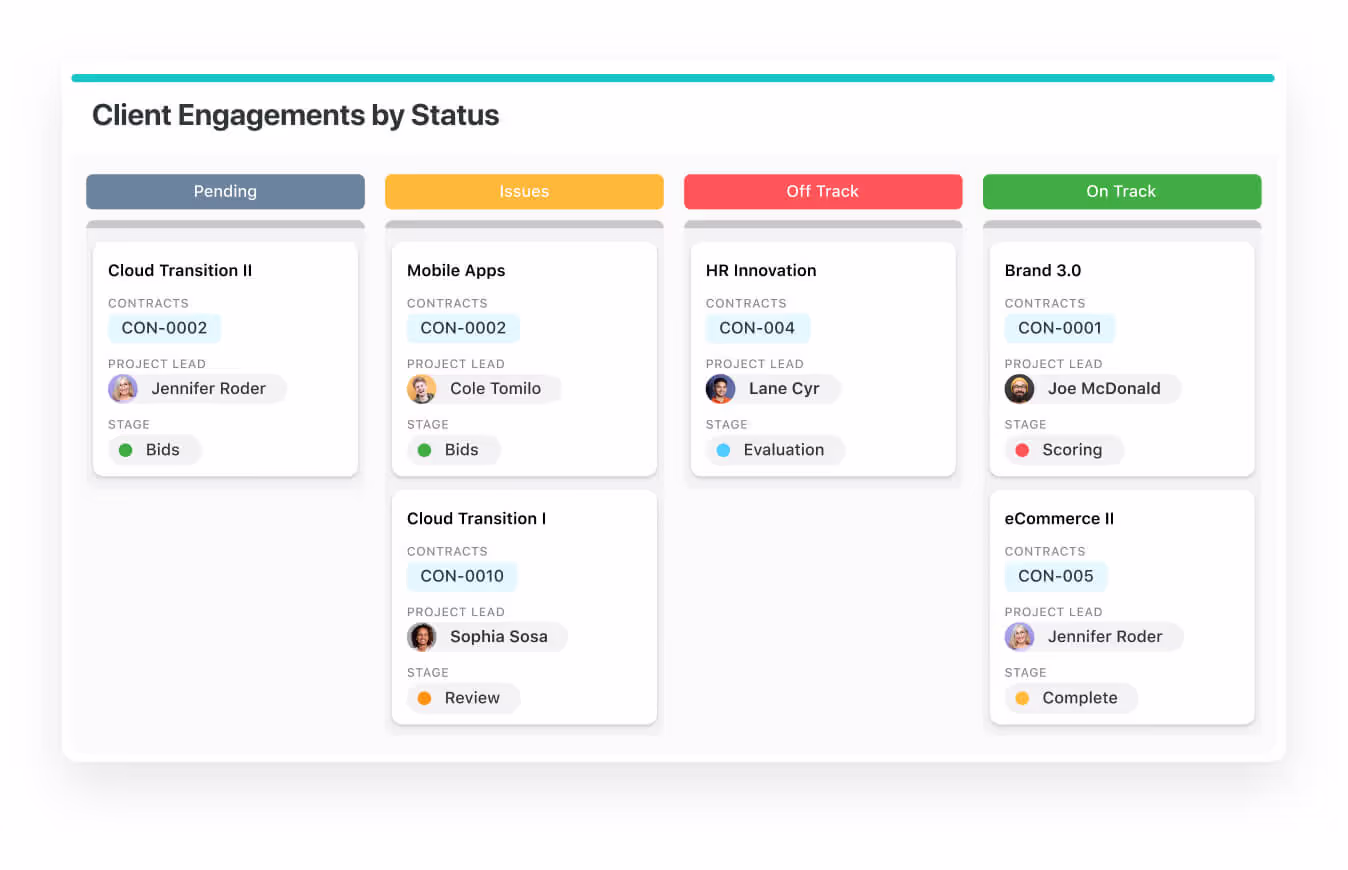Click the Review stage chip

tap(464, 698)
